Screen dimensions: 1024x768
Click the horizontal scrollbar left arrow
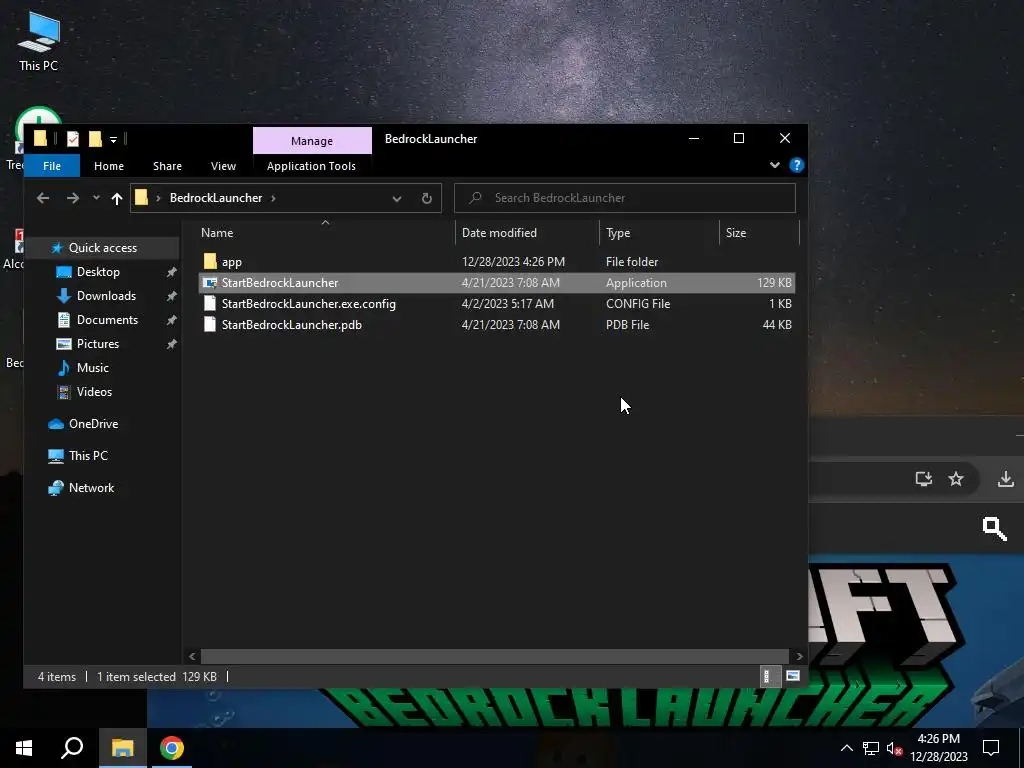192,656
